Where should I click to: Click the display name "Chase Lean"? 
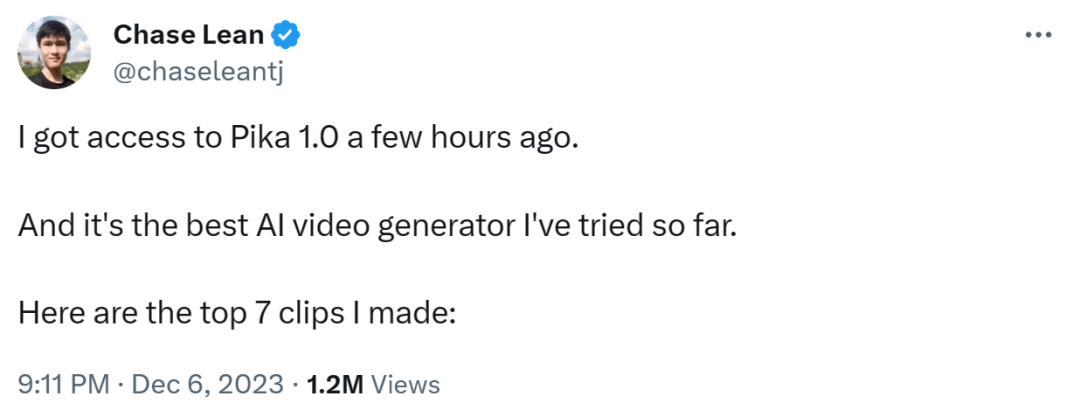tap(188, 36)
